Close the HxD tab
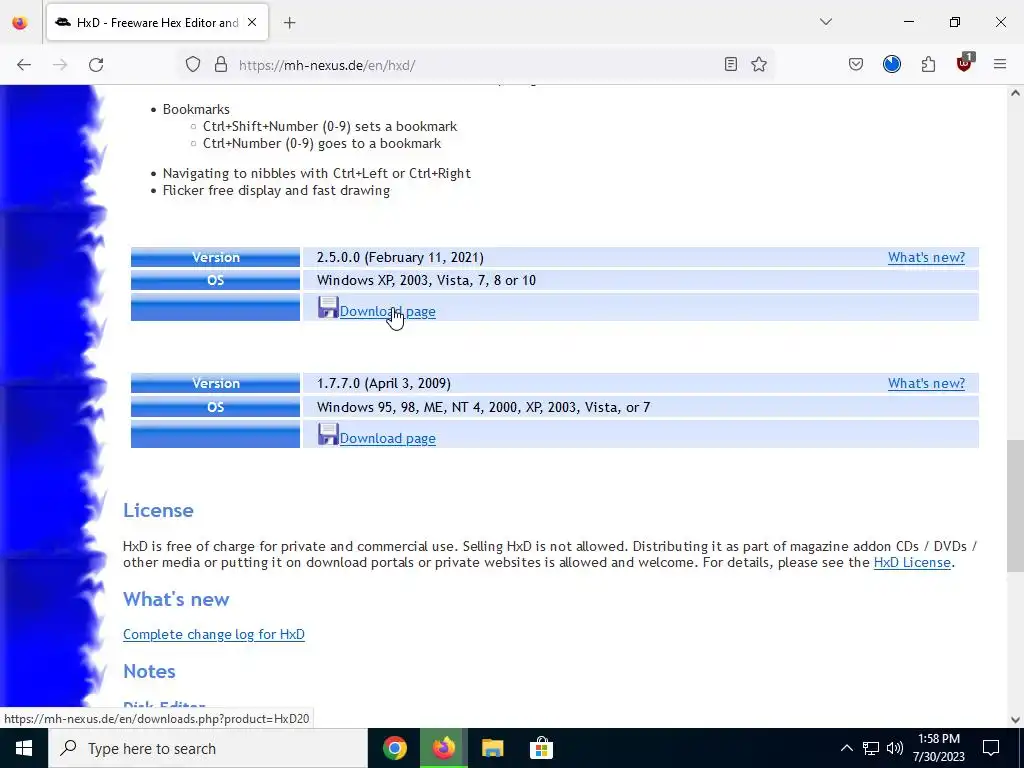The height and width of the screenshot is (768, 1024). (x=252, y=22)
